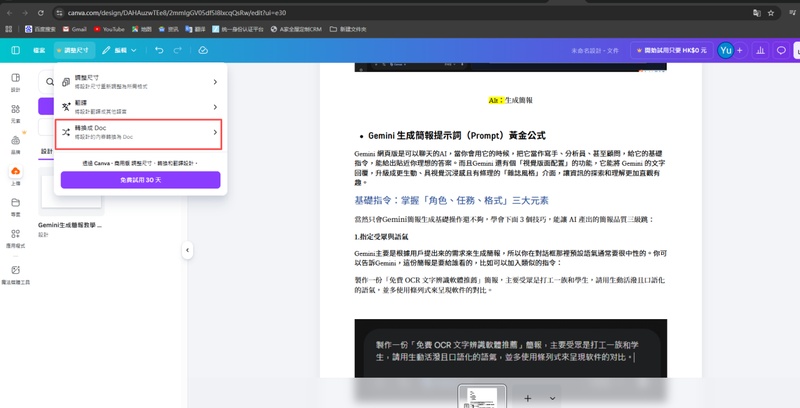This screenshot has height=408, width=800.
Task: Click the 1.指定受眾與語氣 subheading
Action: point(381,237)
